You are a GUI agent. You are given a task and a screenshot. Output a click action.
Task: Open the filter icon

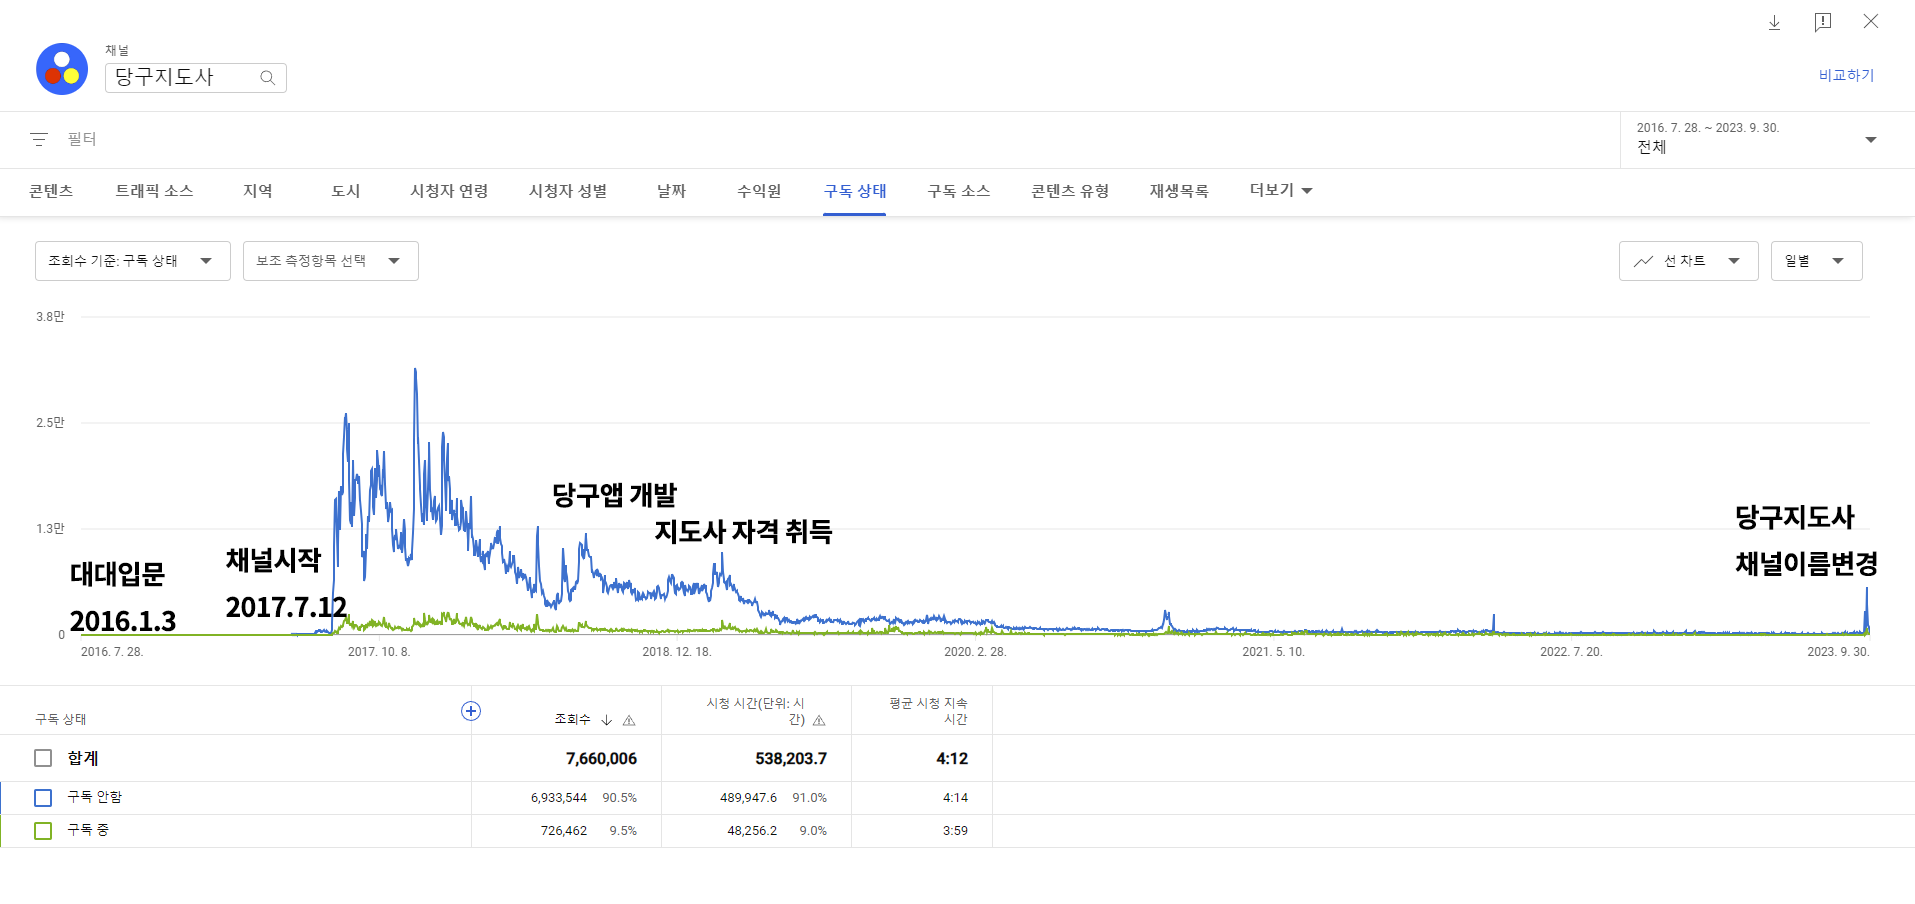(x=39, y=139)
